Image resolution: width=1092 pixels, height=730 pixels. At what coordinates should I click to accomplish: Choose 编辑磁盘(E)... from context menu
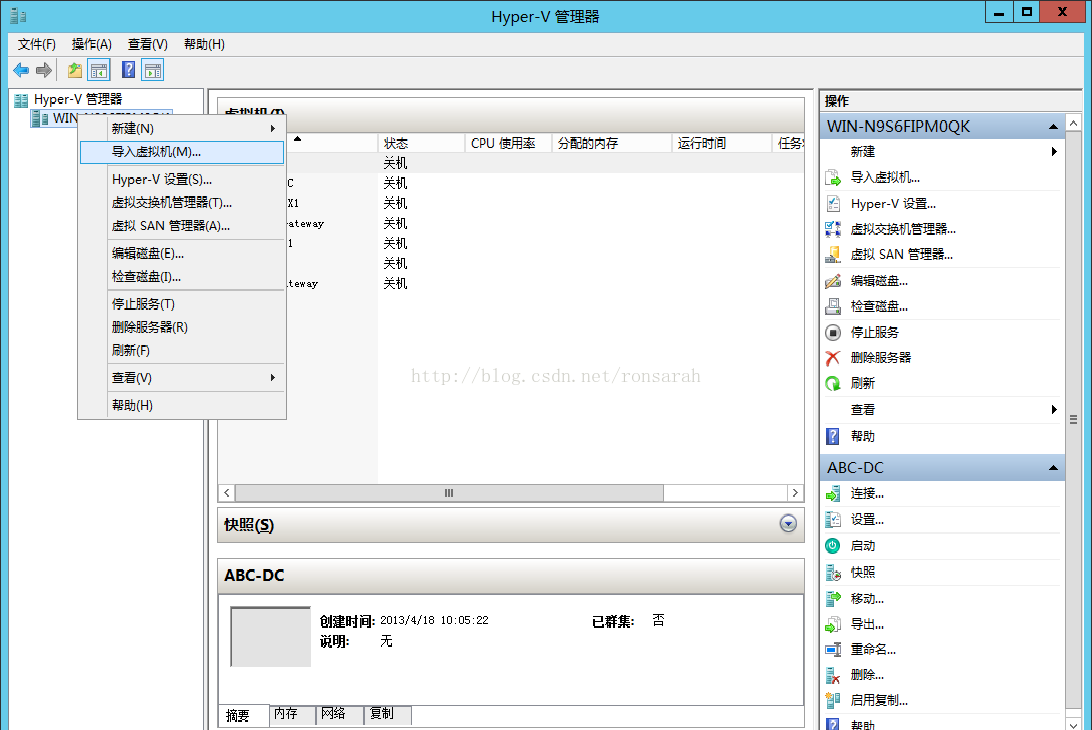[182, 253]
